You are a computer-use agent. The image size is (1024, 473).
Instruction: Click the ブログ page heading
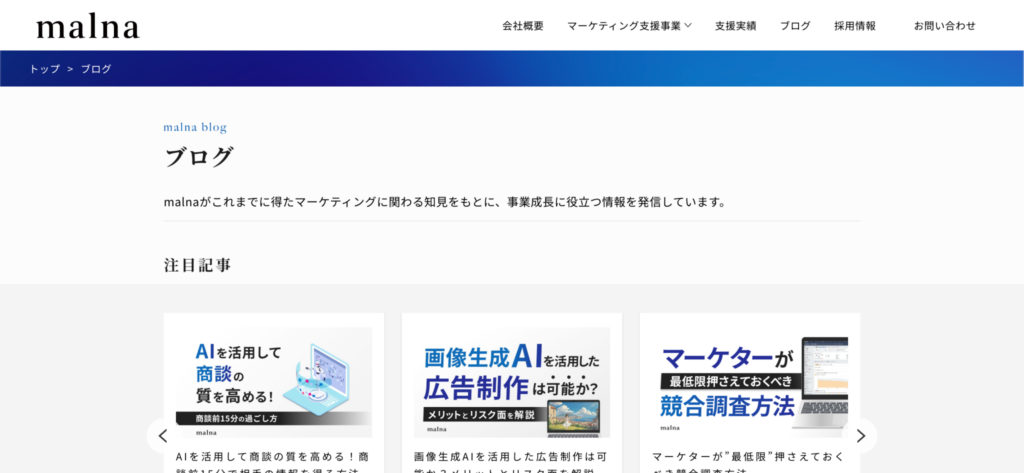tap(199, 157)
